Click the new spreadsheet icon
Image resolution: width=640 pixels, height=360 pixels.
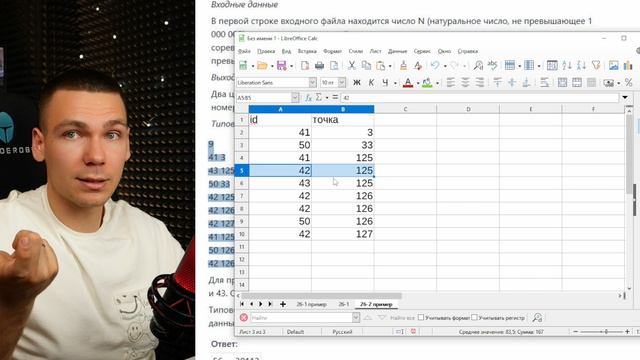pyautogui.click(x=243, y=65)
